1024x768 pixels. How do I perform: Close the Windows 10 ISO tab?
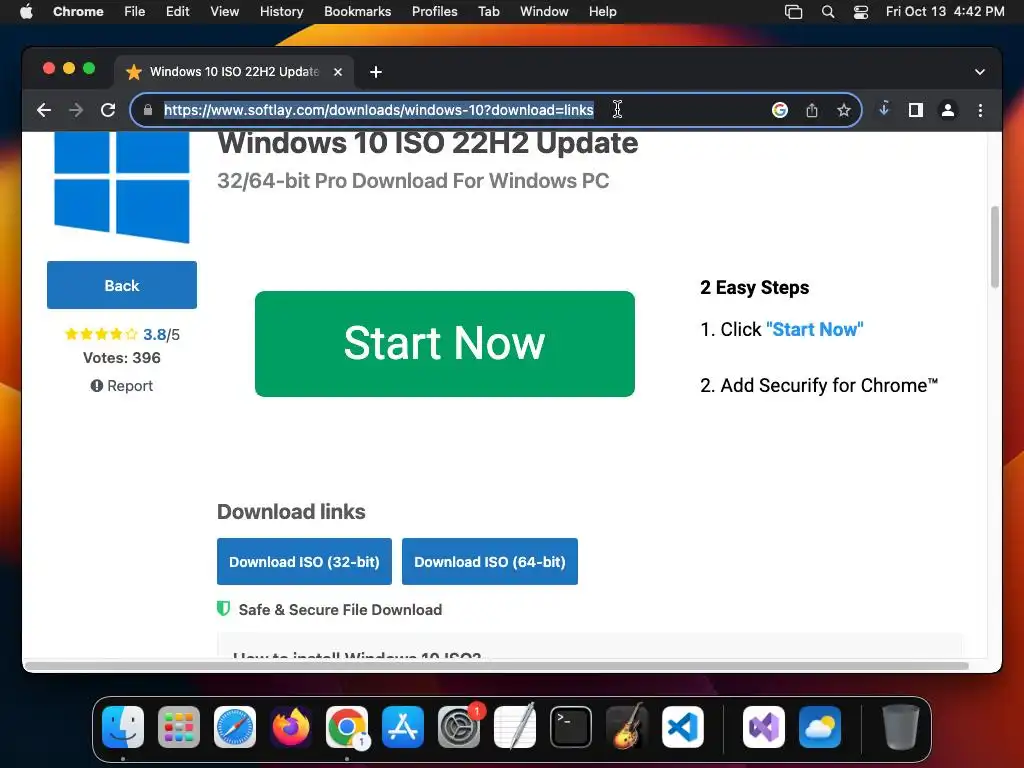tap(338, 72)
